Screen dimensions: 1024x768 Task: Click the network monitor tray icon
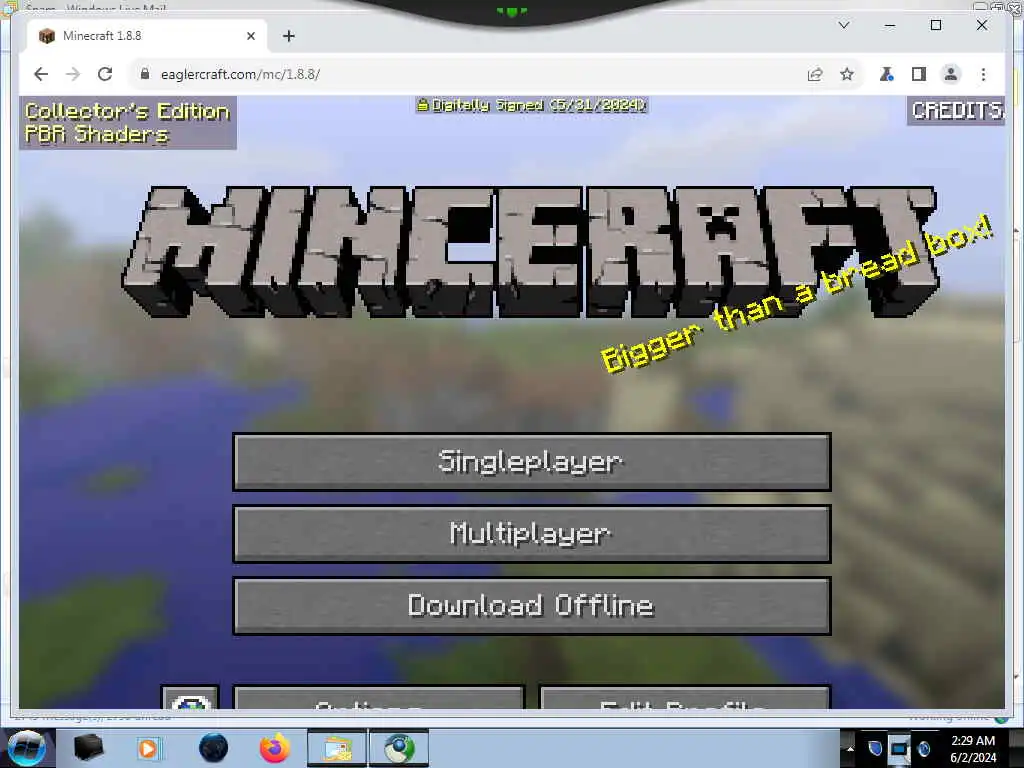[899, 749]
